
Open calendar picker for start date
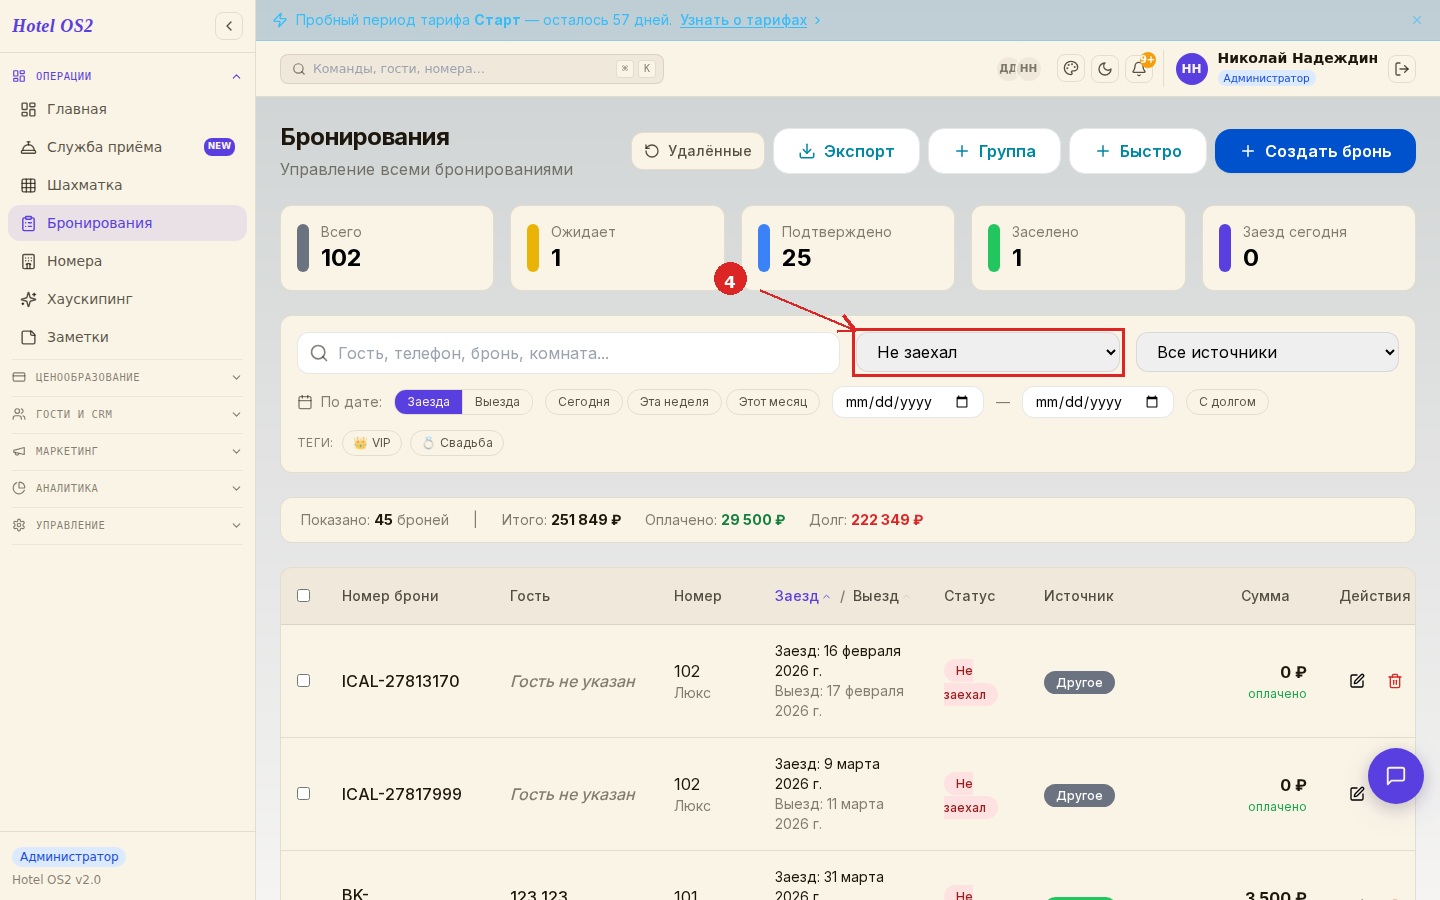click(962, 402)
